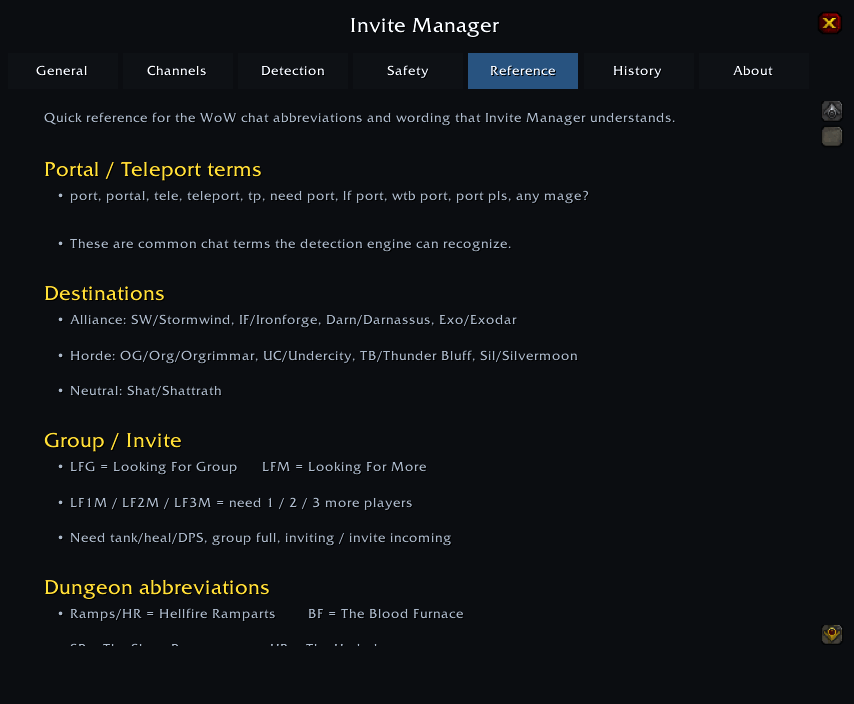854x704 pixels.
Task: Click the Dungeon abbreviations heading
Action: point(157,587)
